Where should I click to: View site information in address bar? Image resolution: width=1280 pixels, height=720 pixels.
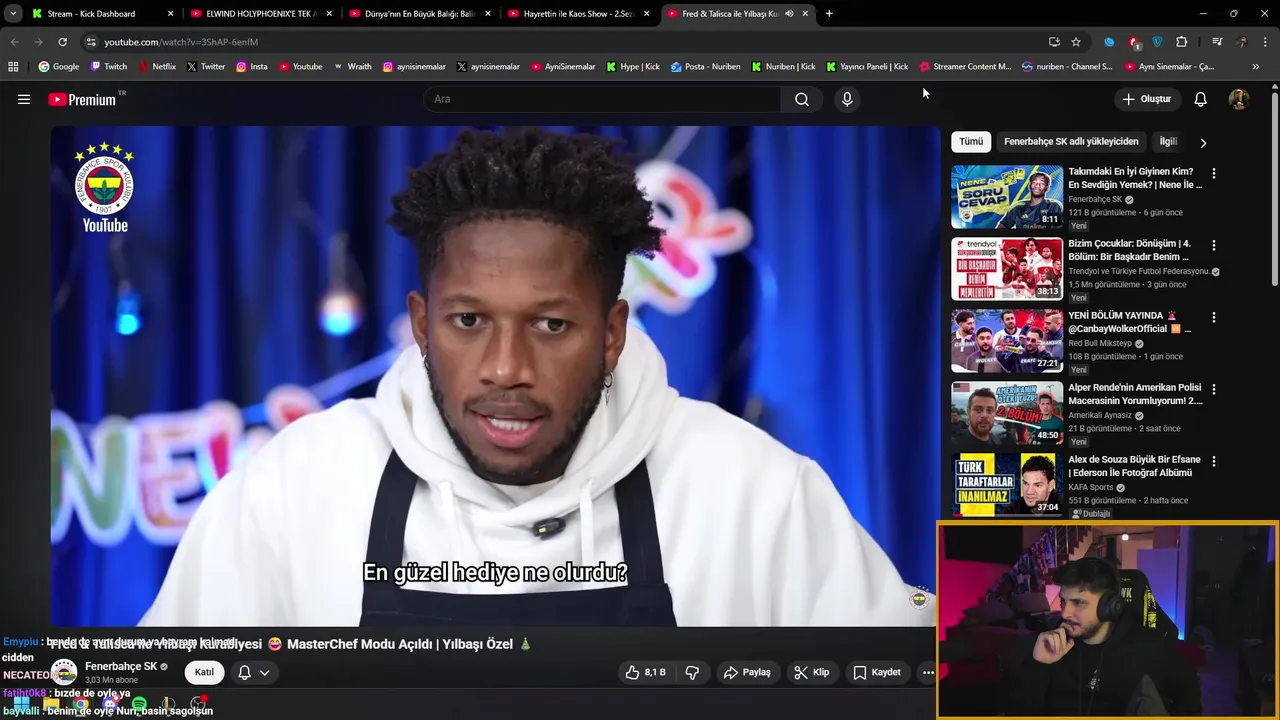click(91, 42)
